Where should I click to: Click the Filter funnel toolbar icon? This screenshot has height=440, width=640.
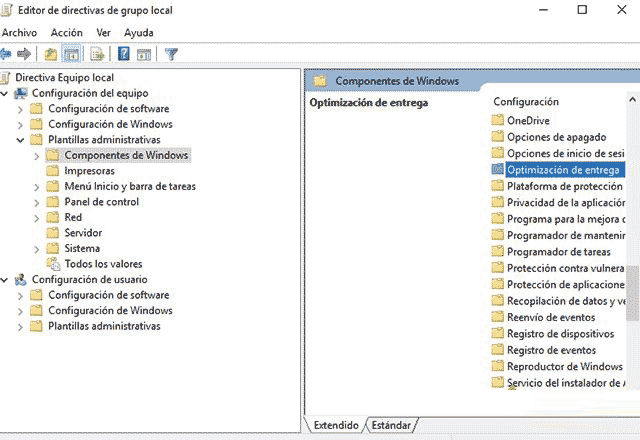[x=171, y=54]
